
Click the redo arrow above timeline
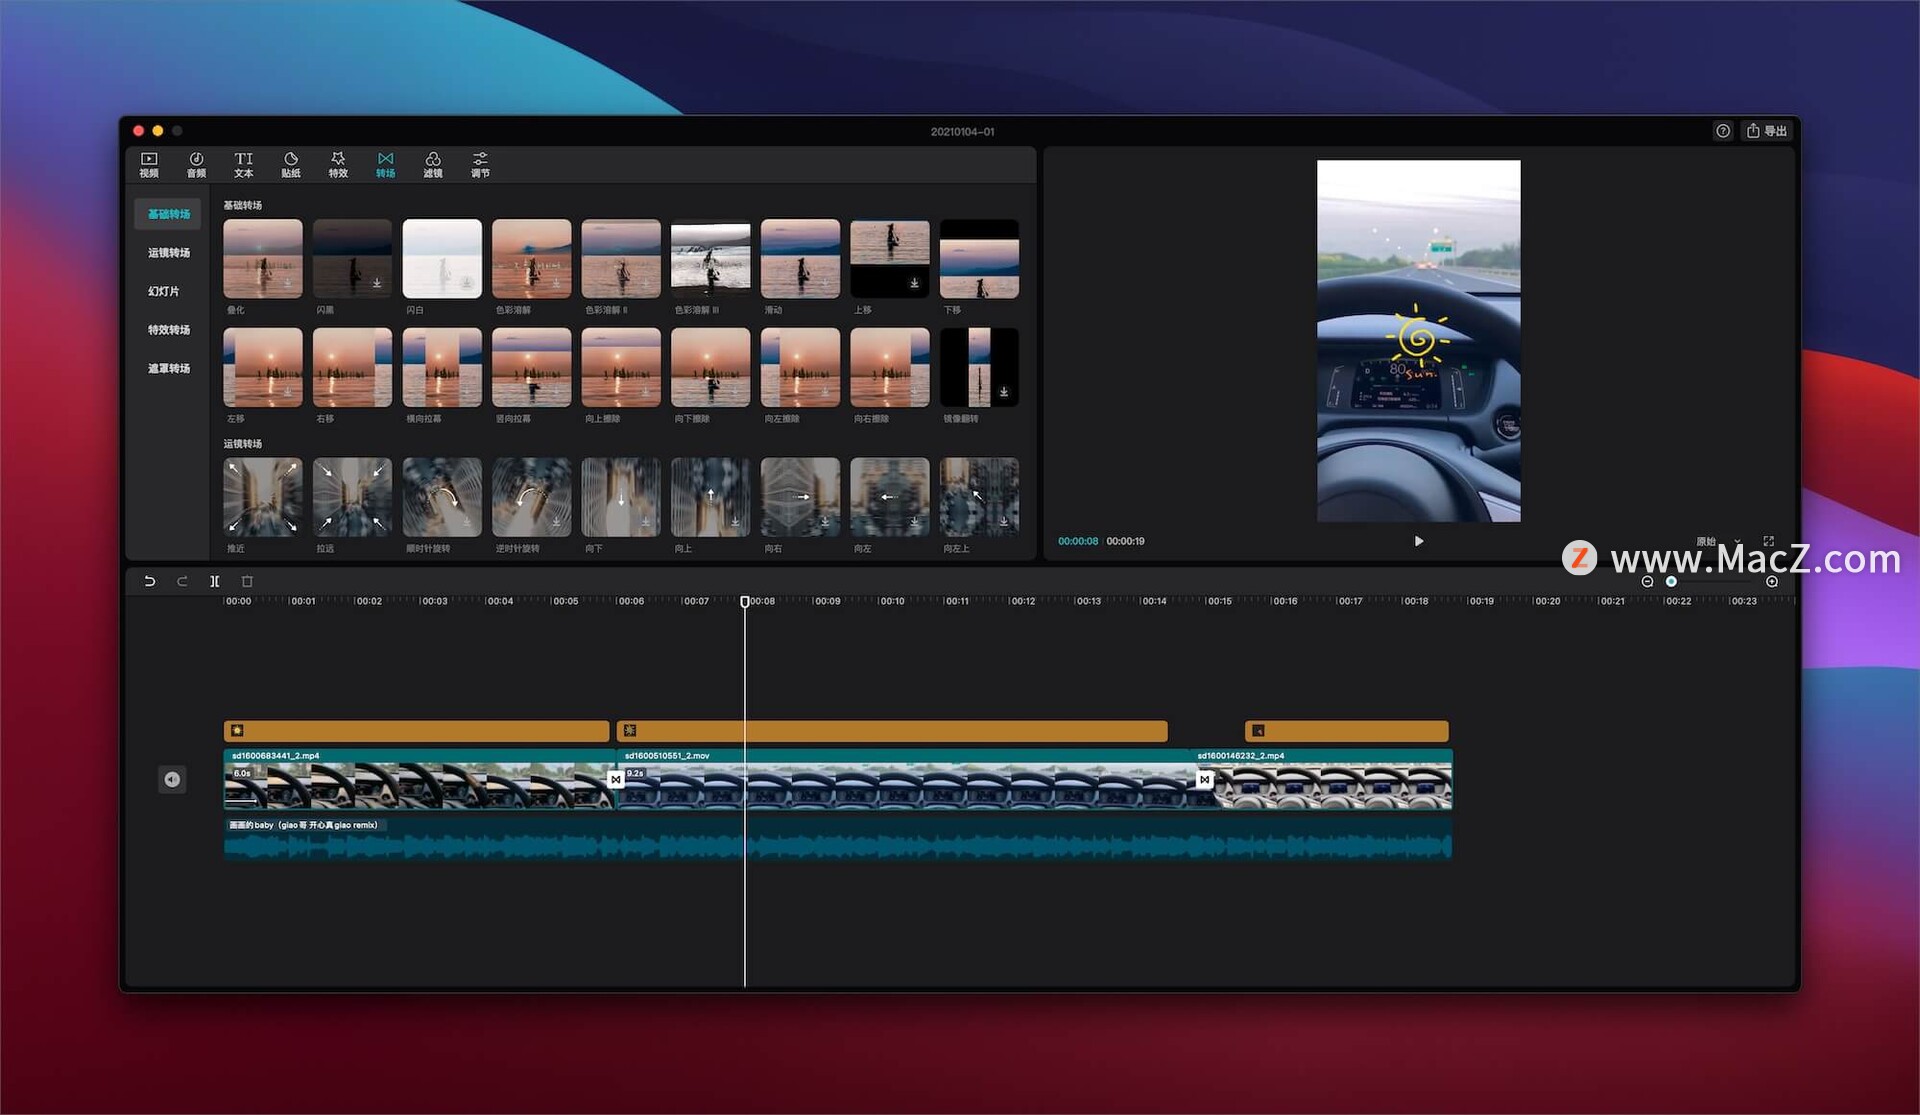pyautogui.click(x=182, y=581)
